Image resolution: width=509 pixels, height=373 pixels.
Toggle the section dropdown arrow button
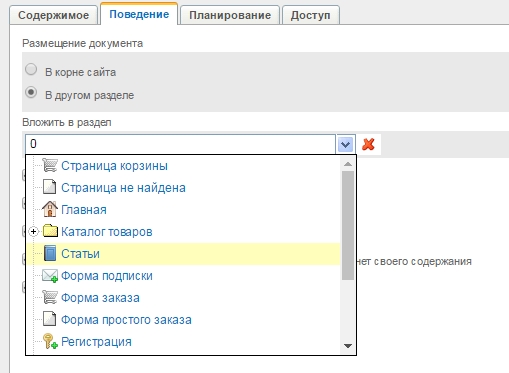(x=345, y=144)
